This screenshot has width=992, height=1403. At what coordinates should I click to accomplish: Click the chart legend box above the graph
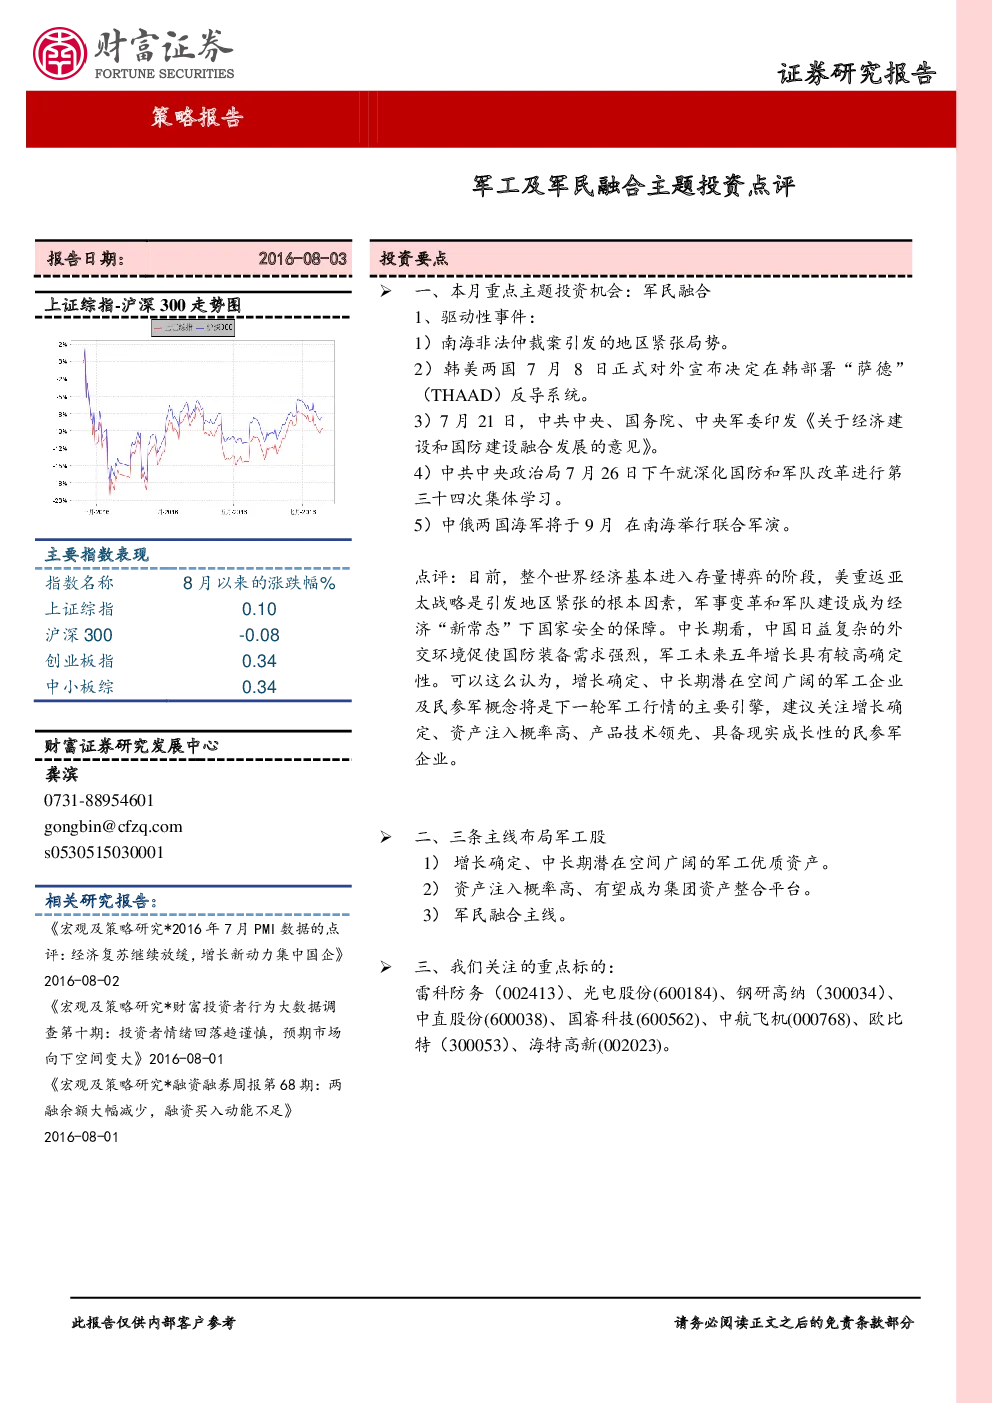(193, 327)
